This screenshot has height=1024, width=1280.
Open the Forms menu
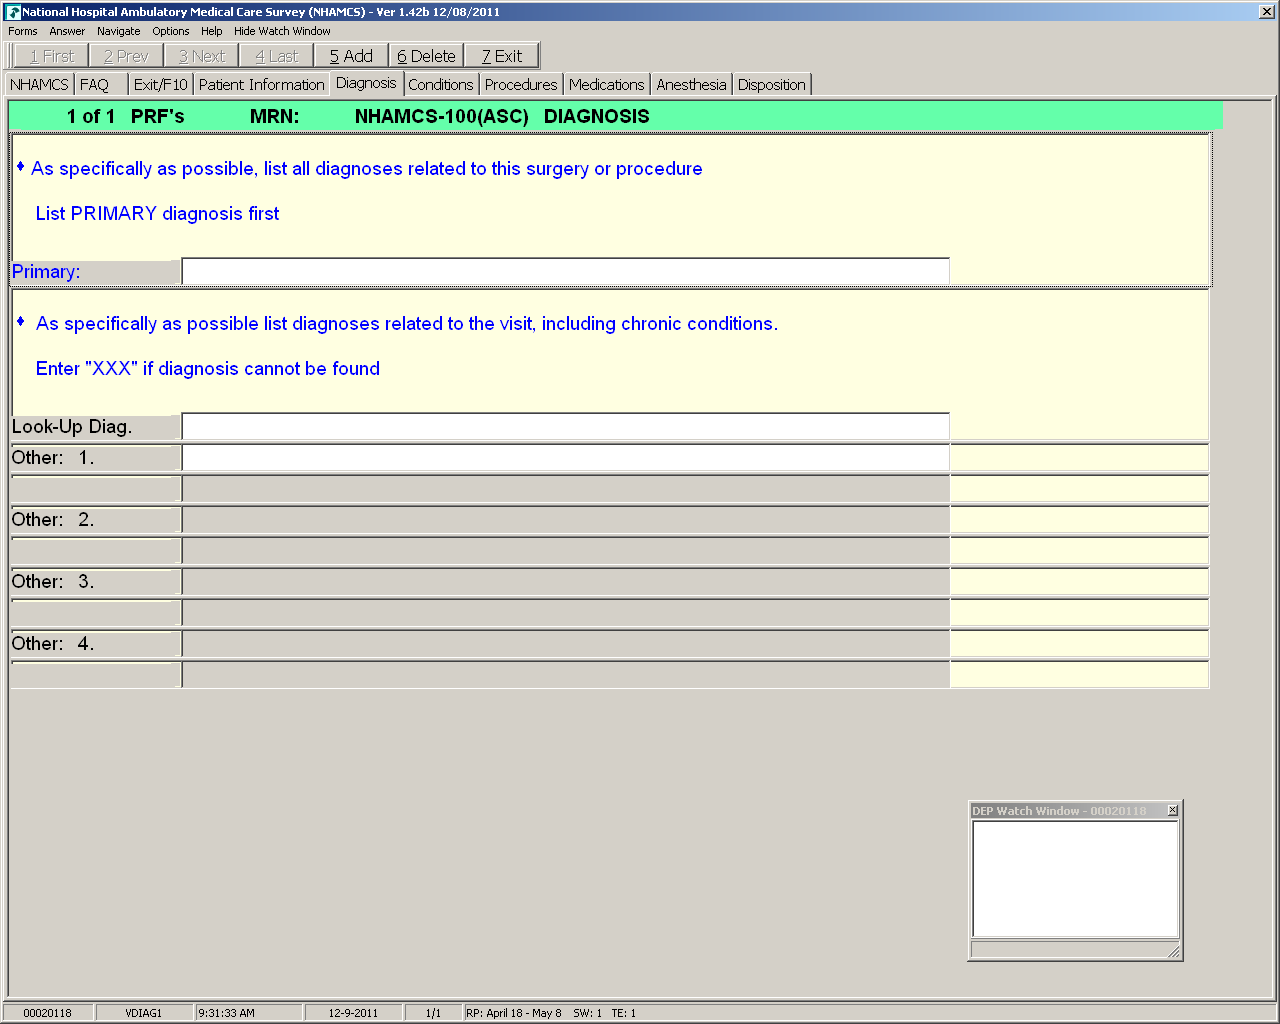(x=23, y=31)
